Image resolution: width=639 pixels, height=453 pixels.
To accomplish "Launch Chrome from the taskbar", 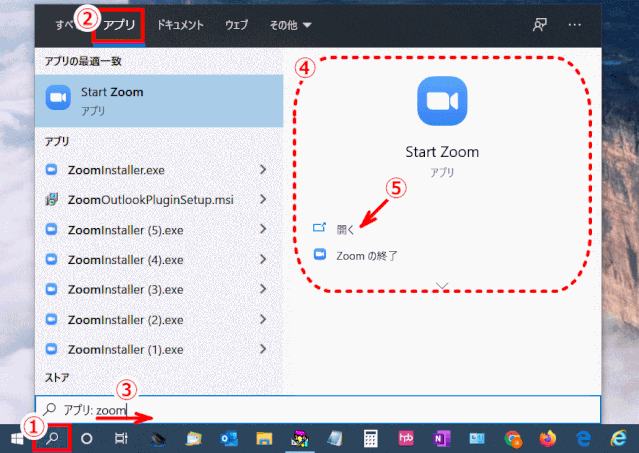I will coord(513,439).
